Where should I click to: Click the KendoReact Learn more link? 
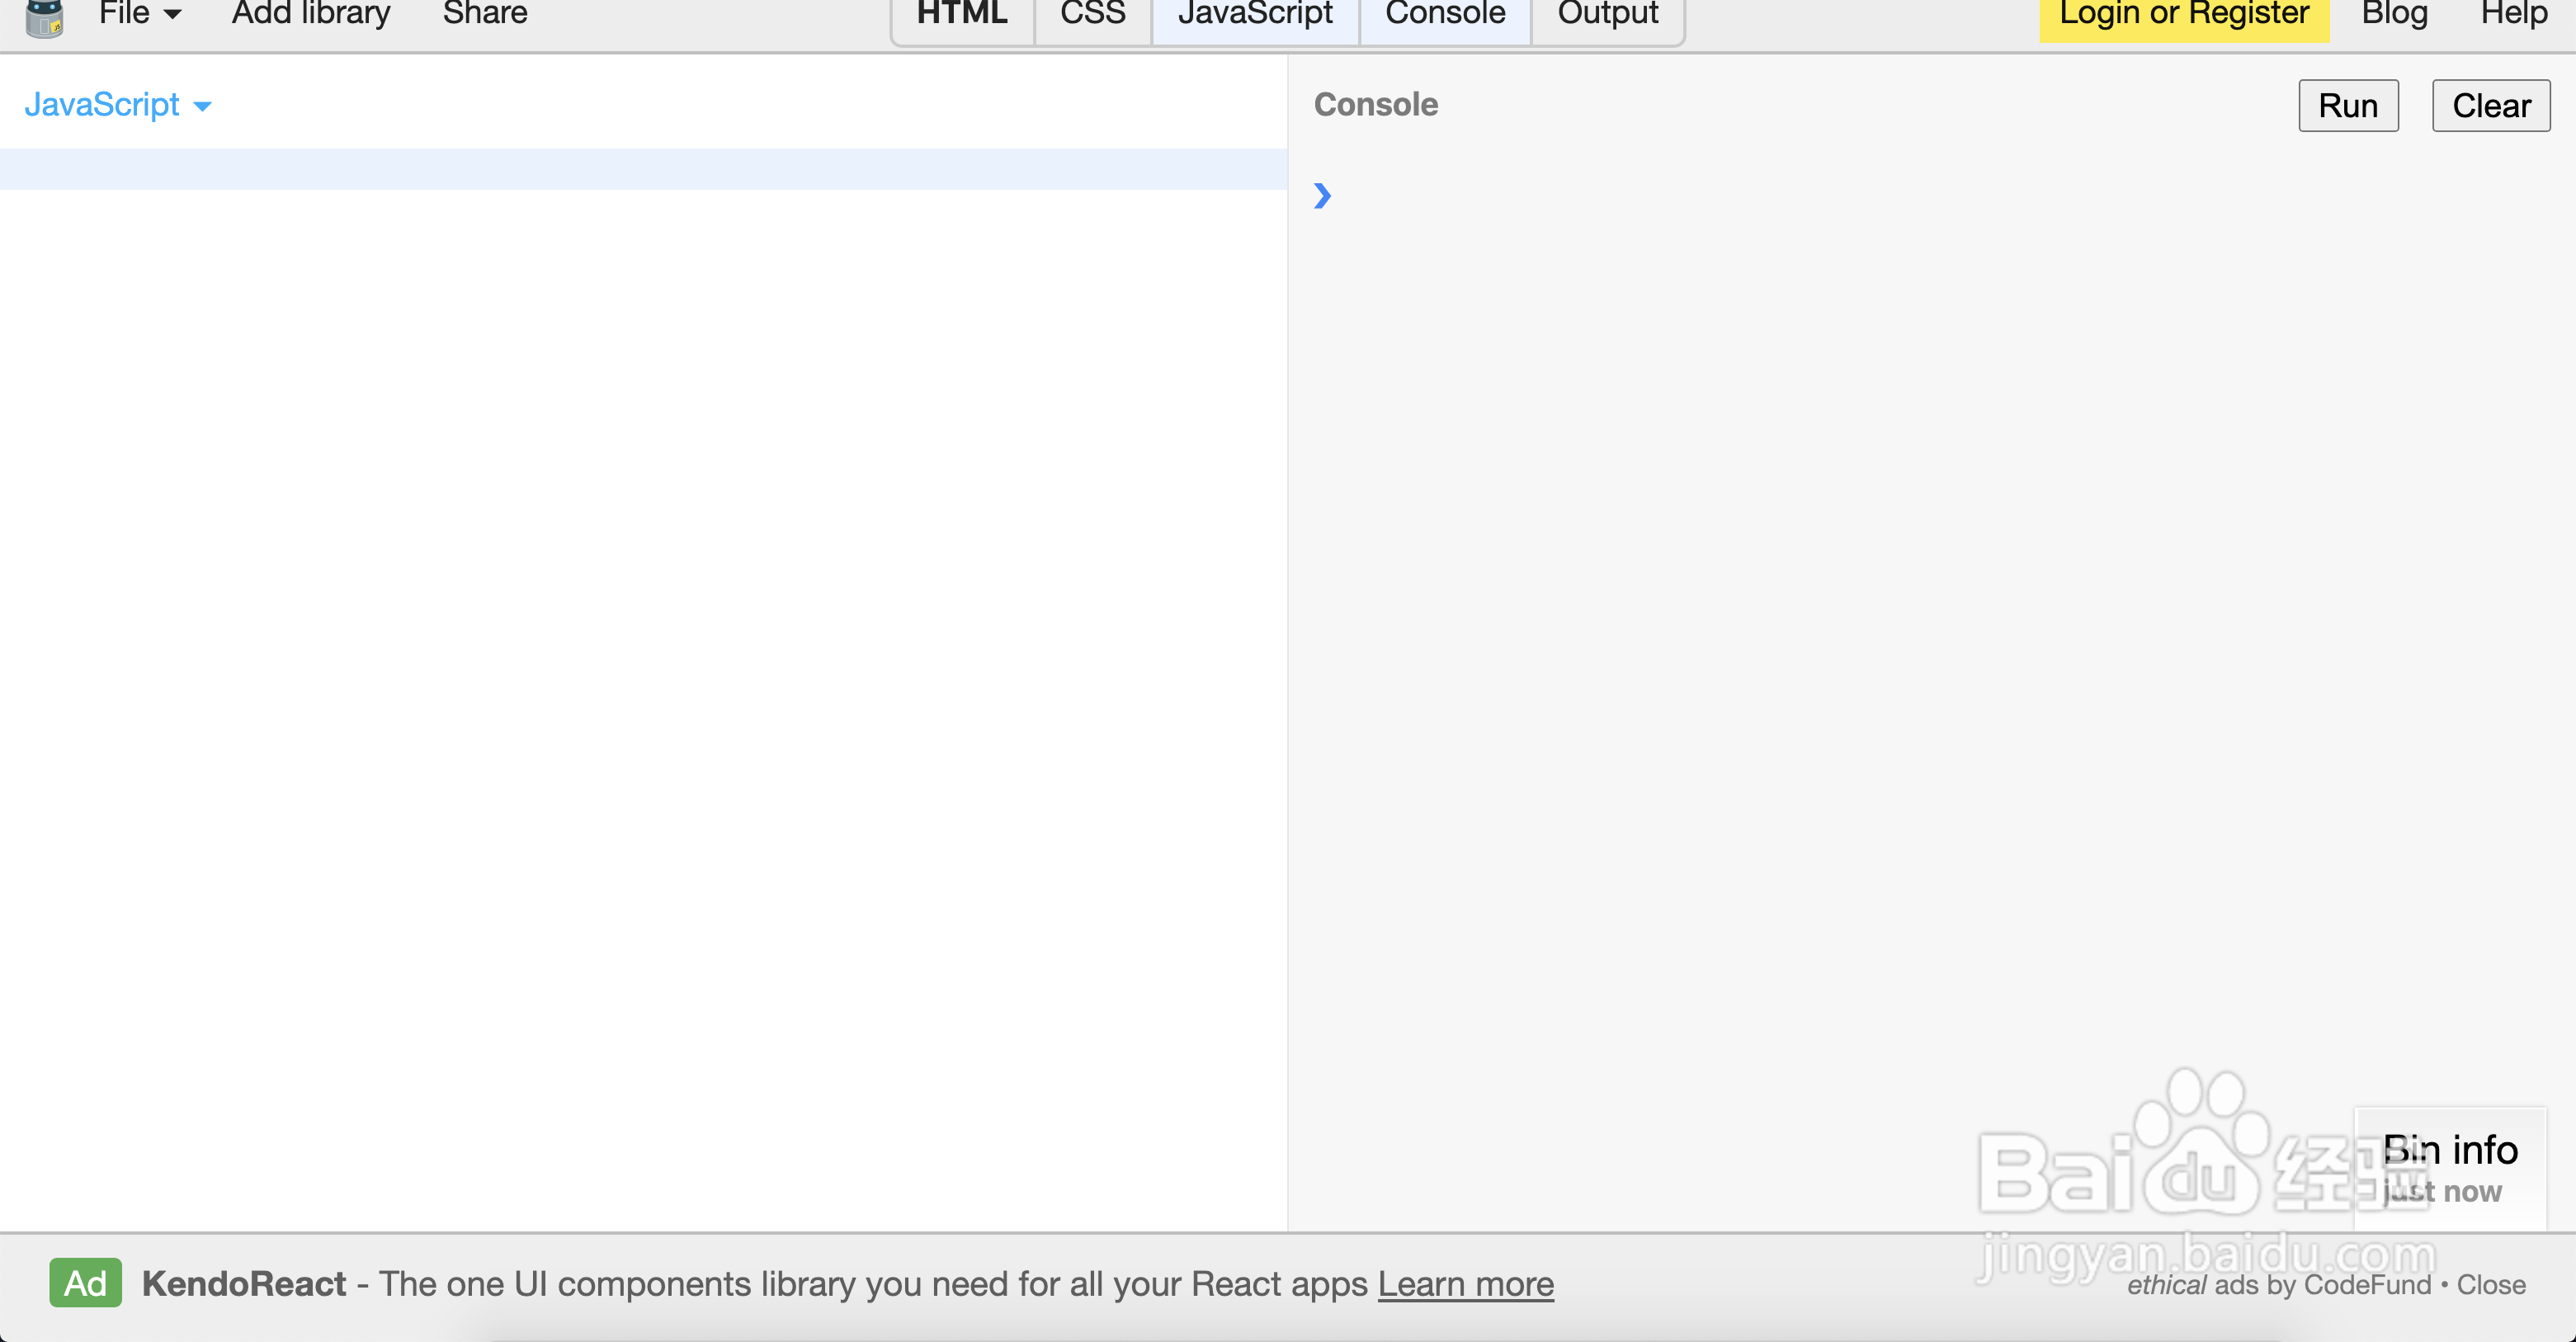(1465, 1284)
